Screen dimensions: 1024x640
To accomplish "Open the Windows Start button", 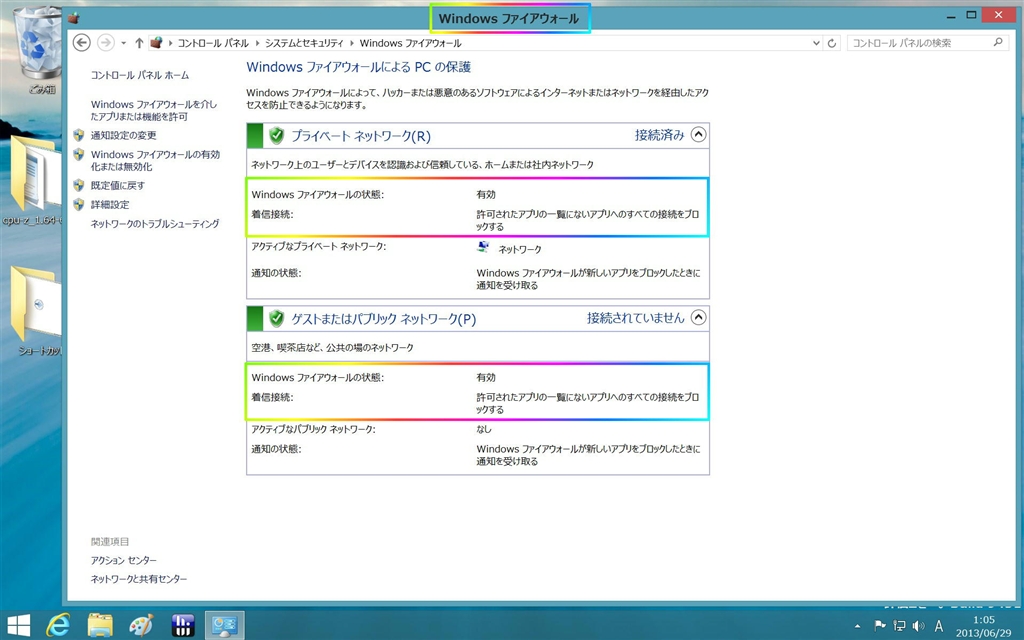I will [x=18, y=625].
